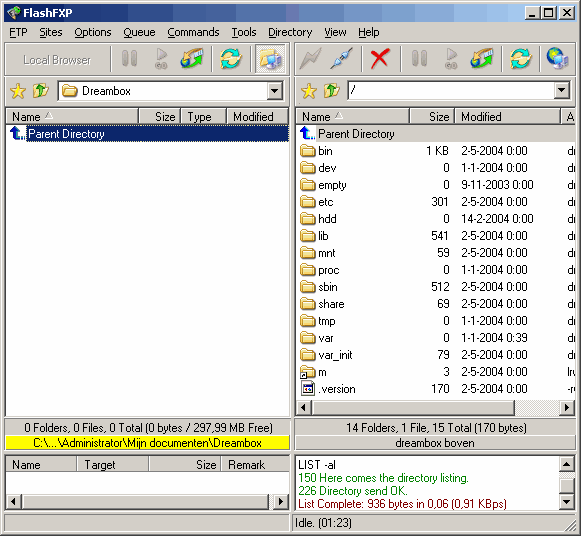This screenshot has width=581, height=536.
Task: Click the right pane transfer queue icon
Action: pos(482,59)
